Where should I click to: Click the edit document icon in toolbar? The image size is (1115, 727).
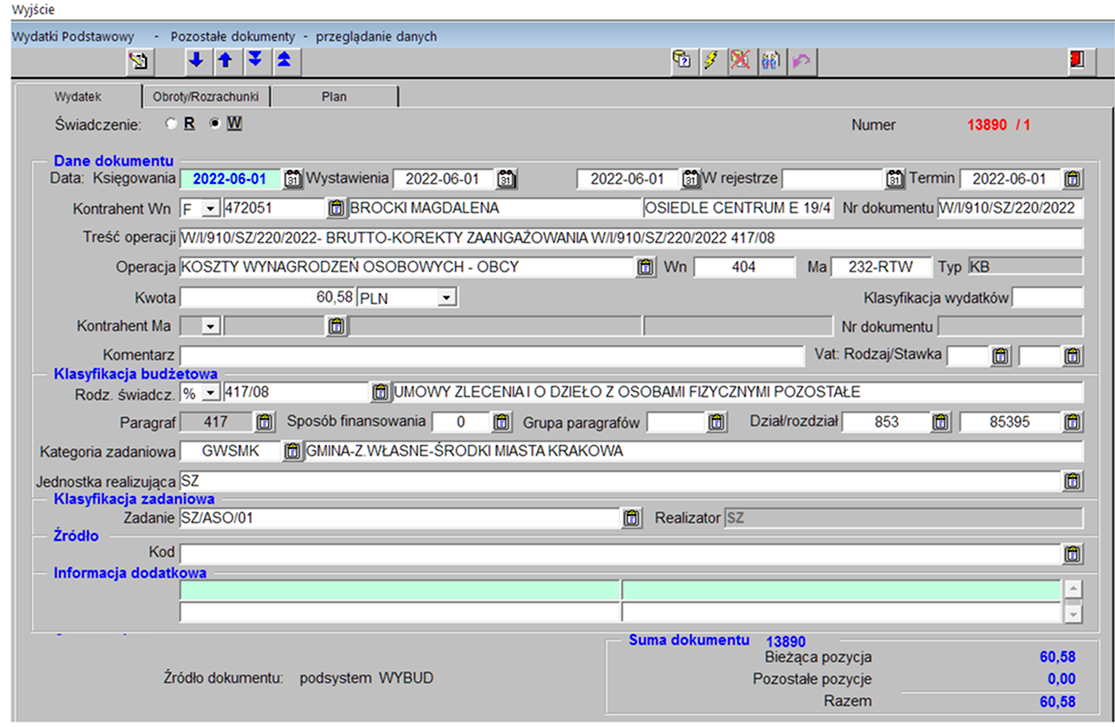point(139,61)
